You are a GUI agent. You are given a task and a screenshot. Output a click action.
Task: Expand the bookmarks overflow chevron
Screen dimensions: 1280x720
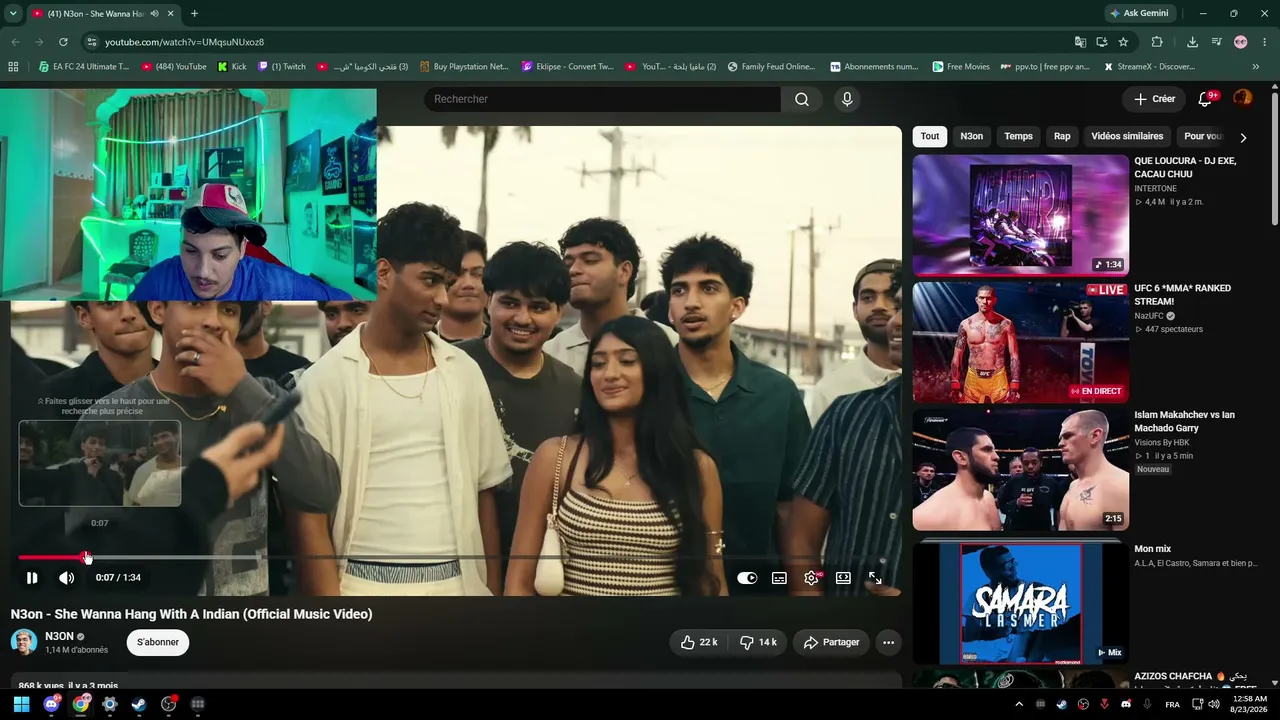click(1256, 67)
